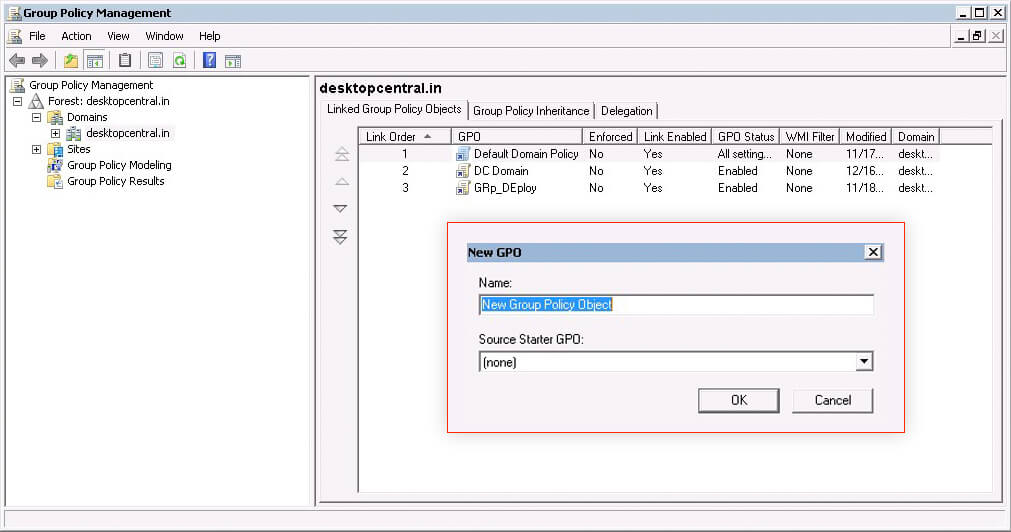Open the Source Starter GPO dropdown

pyautogui.click(x=864, y=362)
